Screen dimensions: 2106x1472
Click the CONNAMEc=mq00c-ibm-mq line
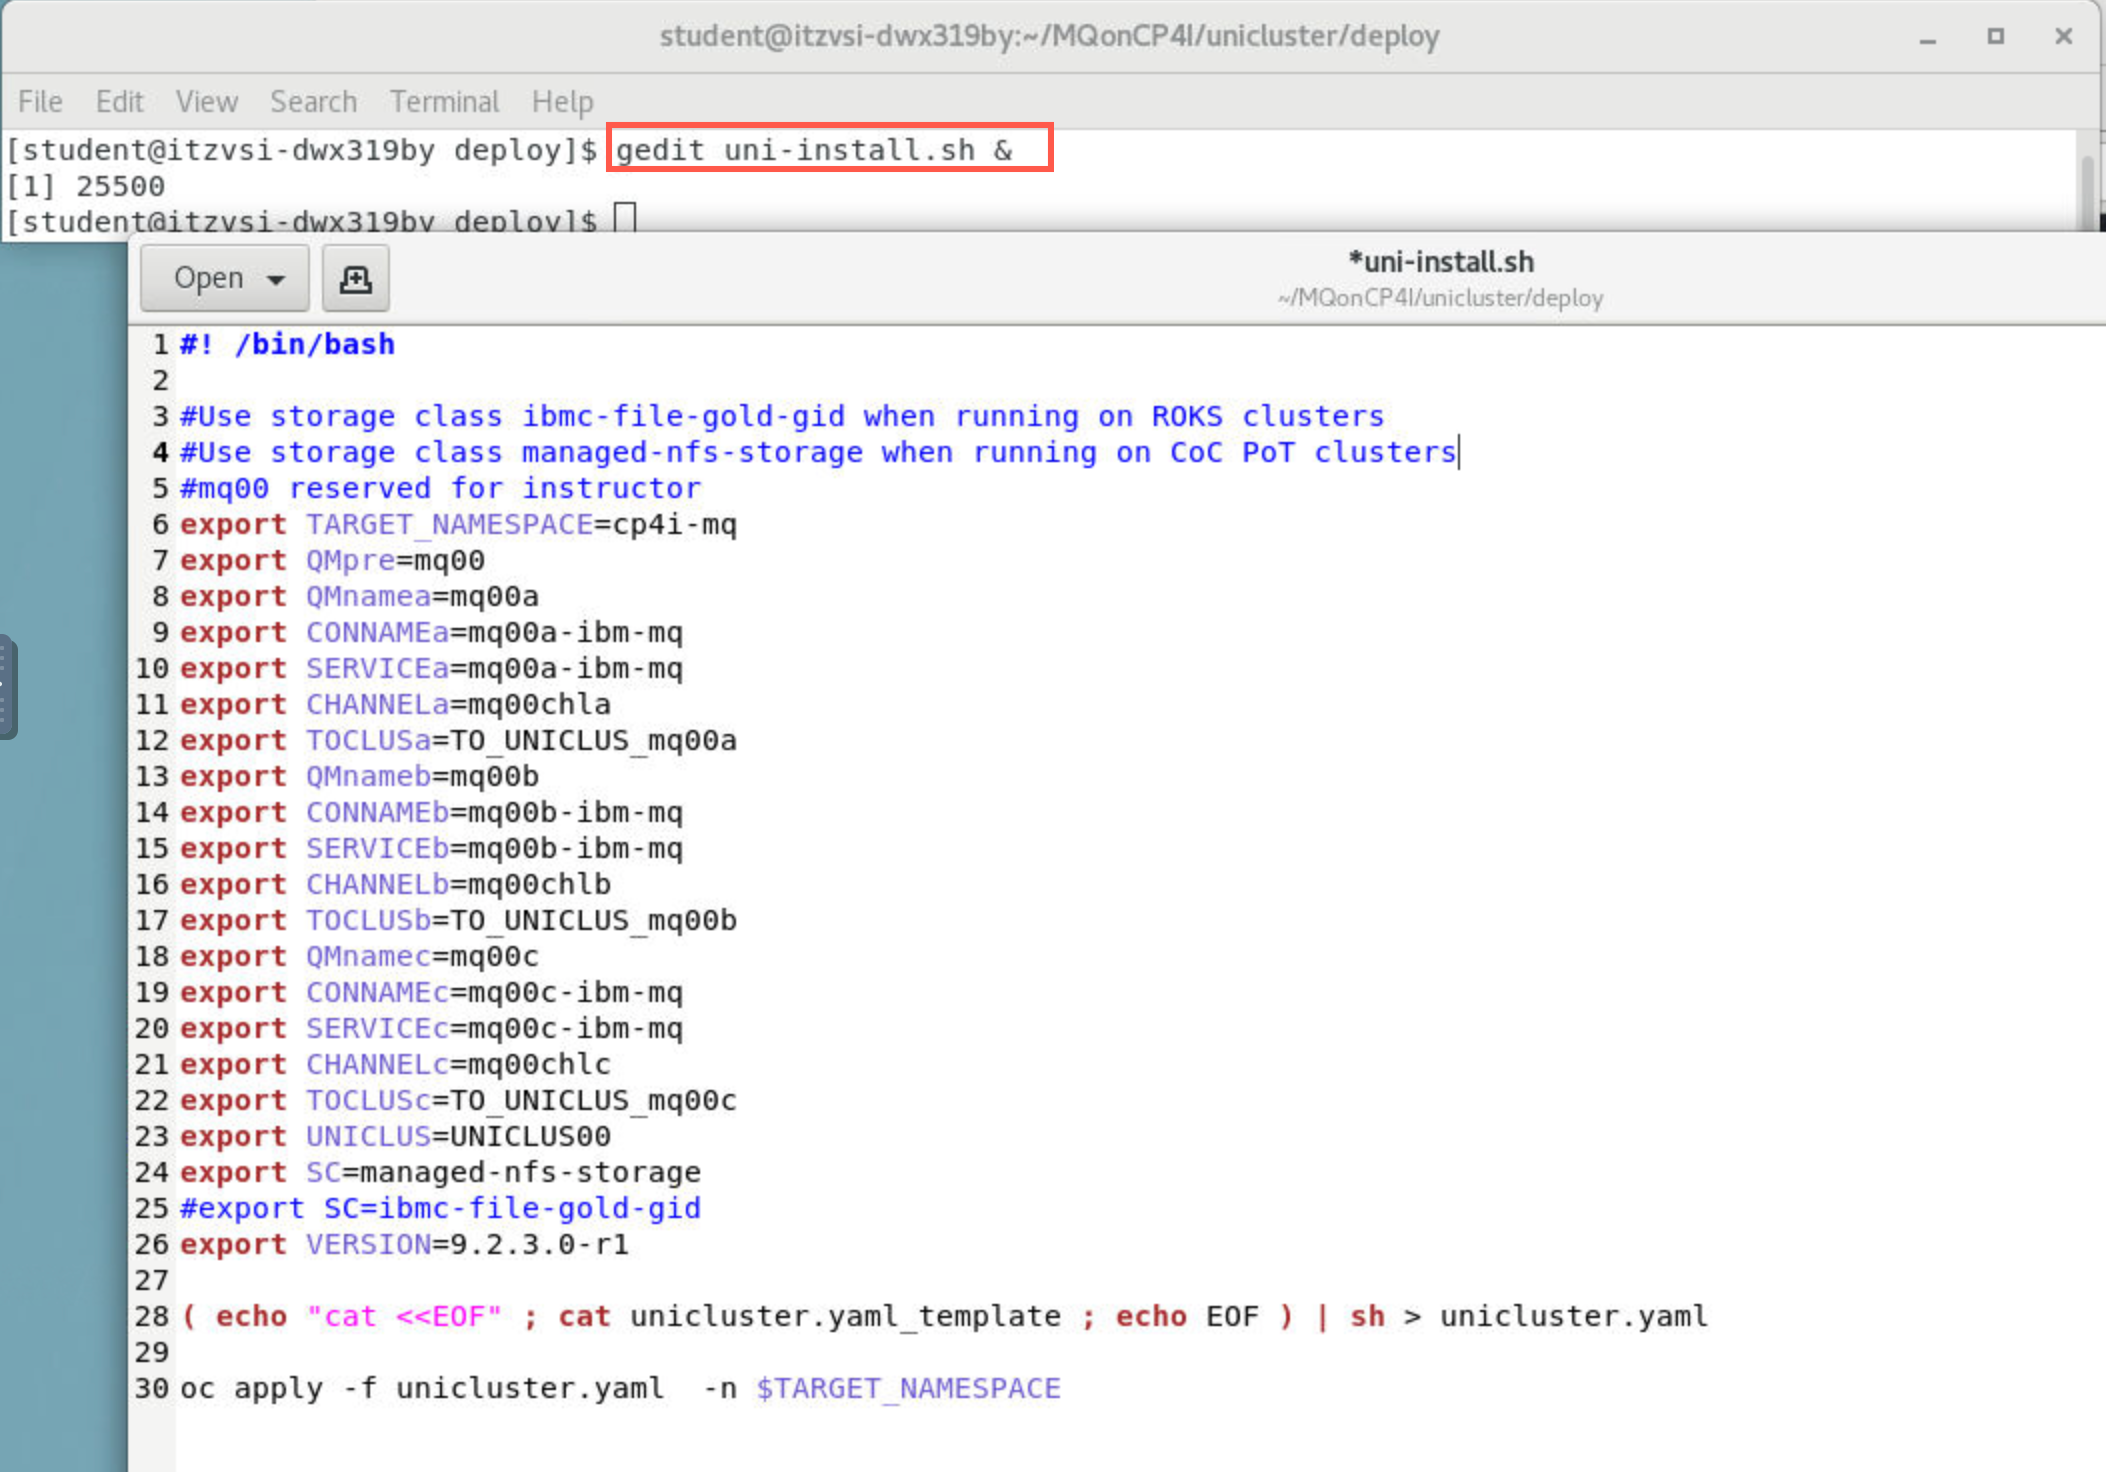431,992
